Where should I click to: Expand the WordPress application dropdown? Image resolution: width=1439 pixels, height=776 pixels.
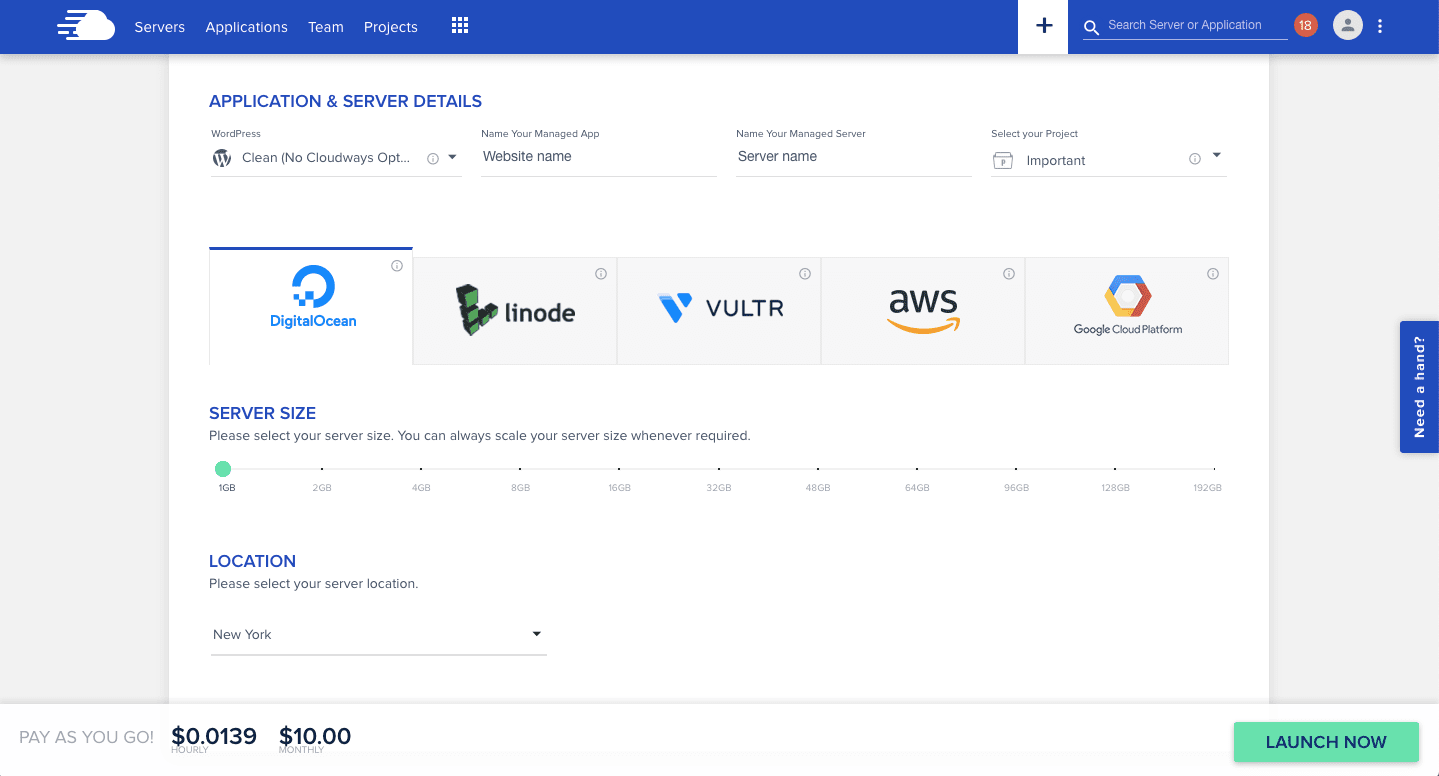452,157
